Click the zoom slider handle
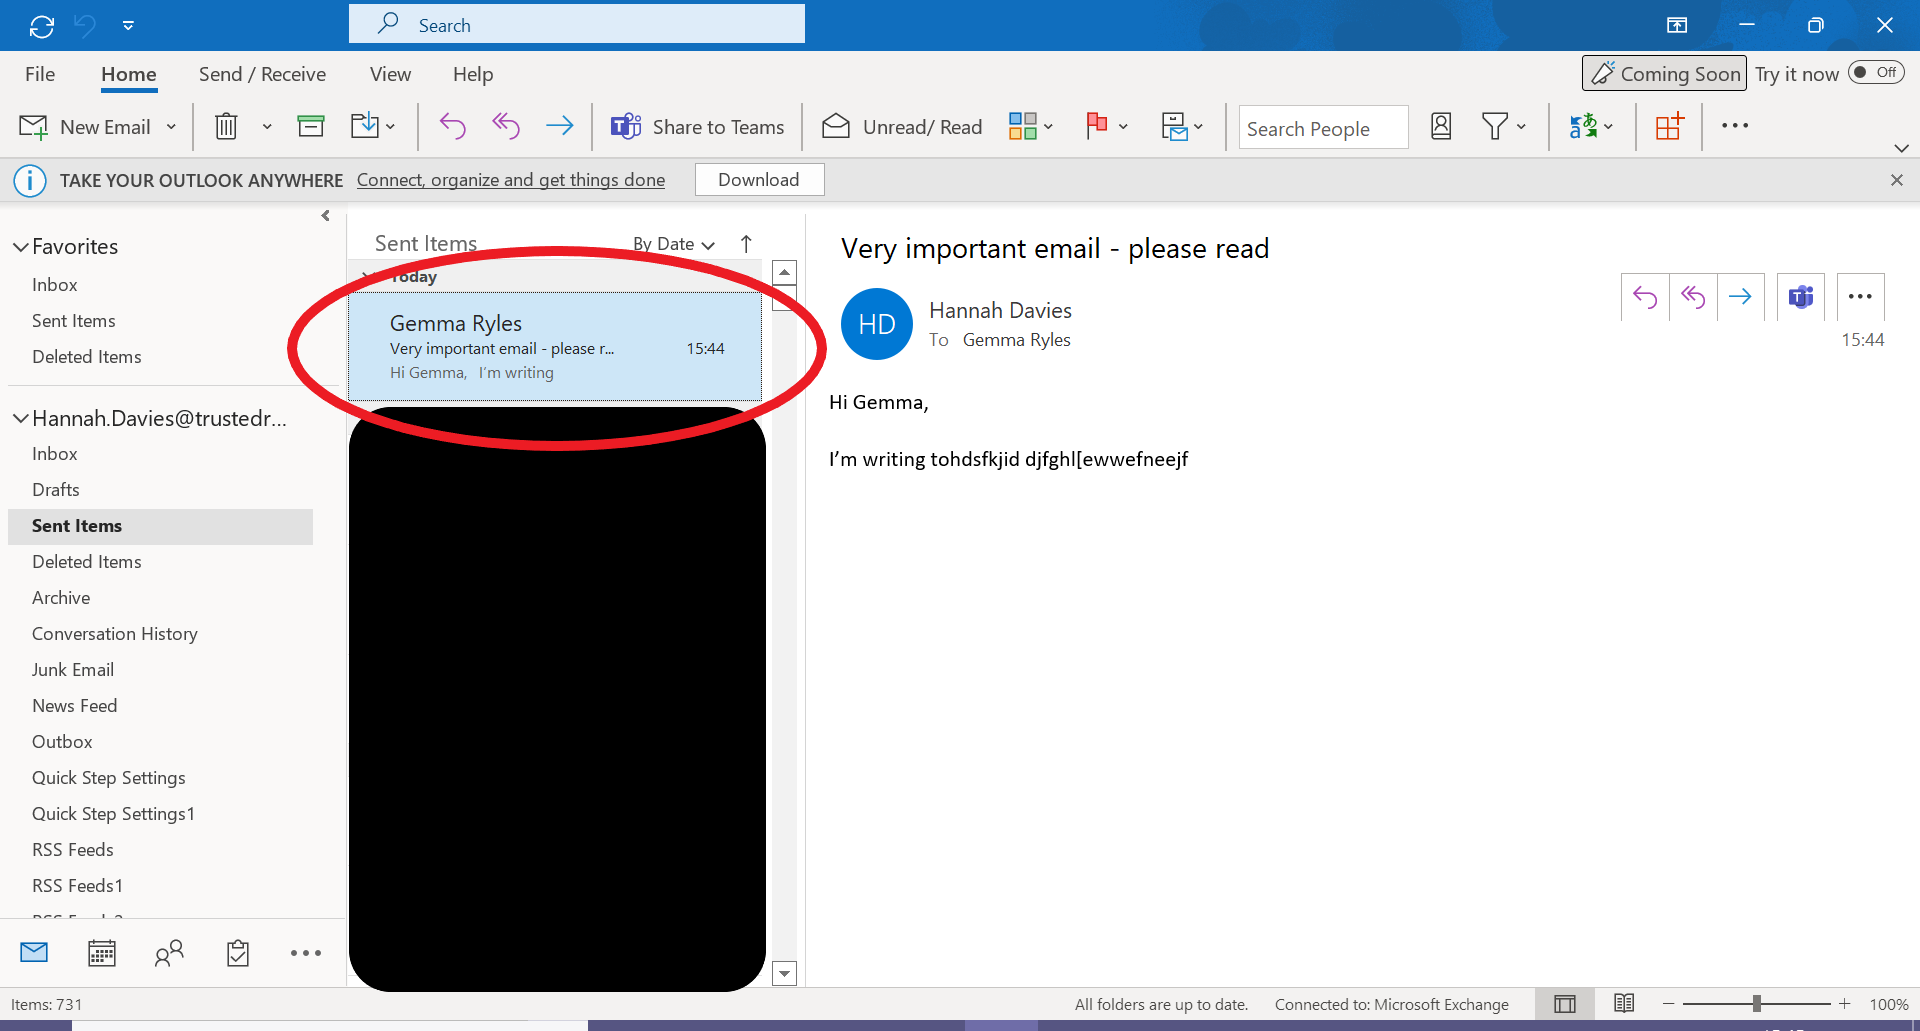Screen dimensions: 1920x1031 click(1757, 1004)
